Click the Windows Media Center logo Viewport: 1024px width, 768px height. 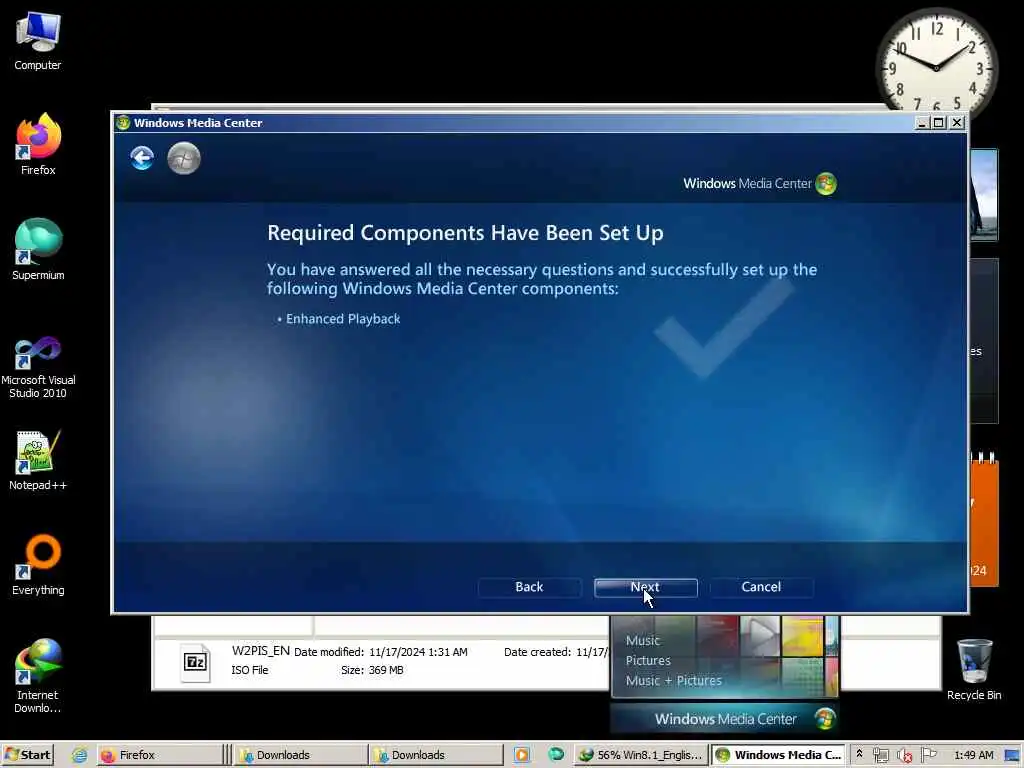point(760,184)
